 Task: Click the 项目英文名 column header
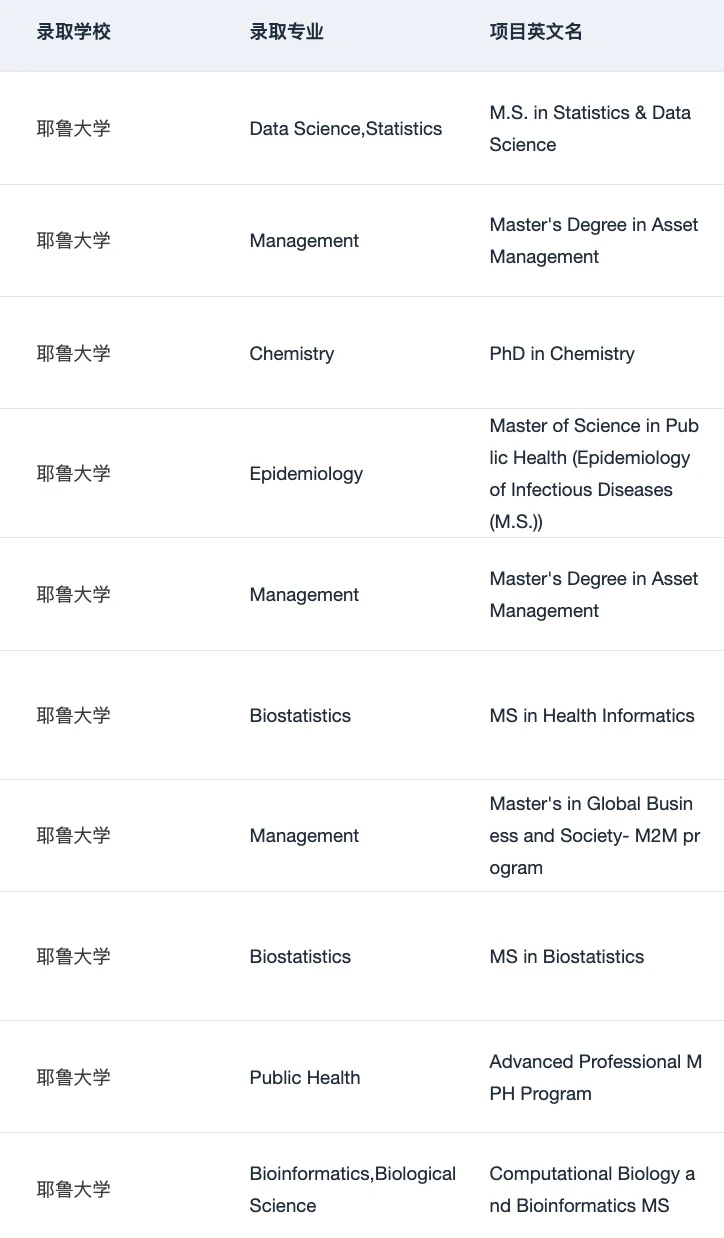pos(536,32)
